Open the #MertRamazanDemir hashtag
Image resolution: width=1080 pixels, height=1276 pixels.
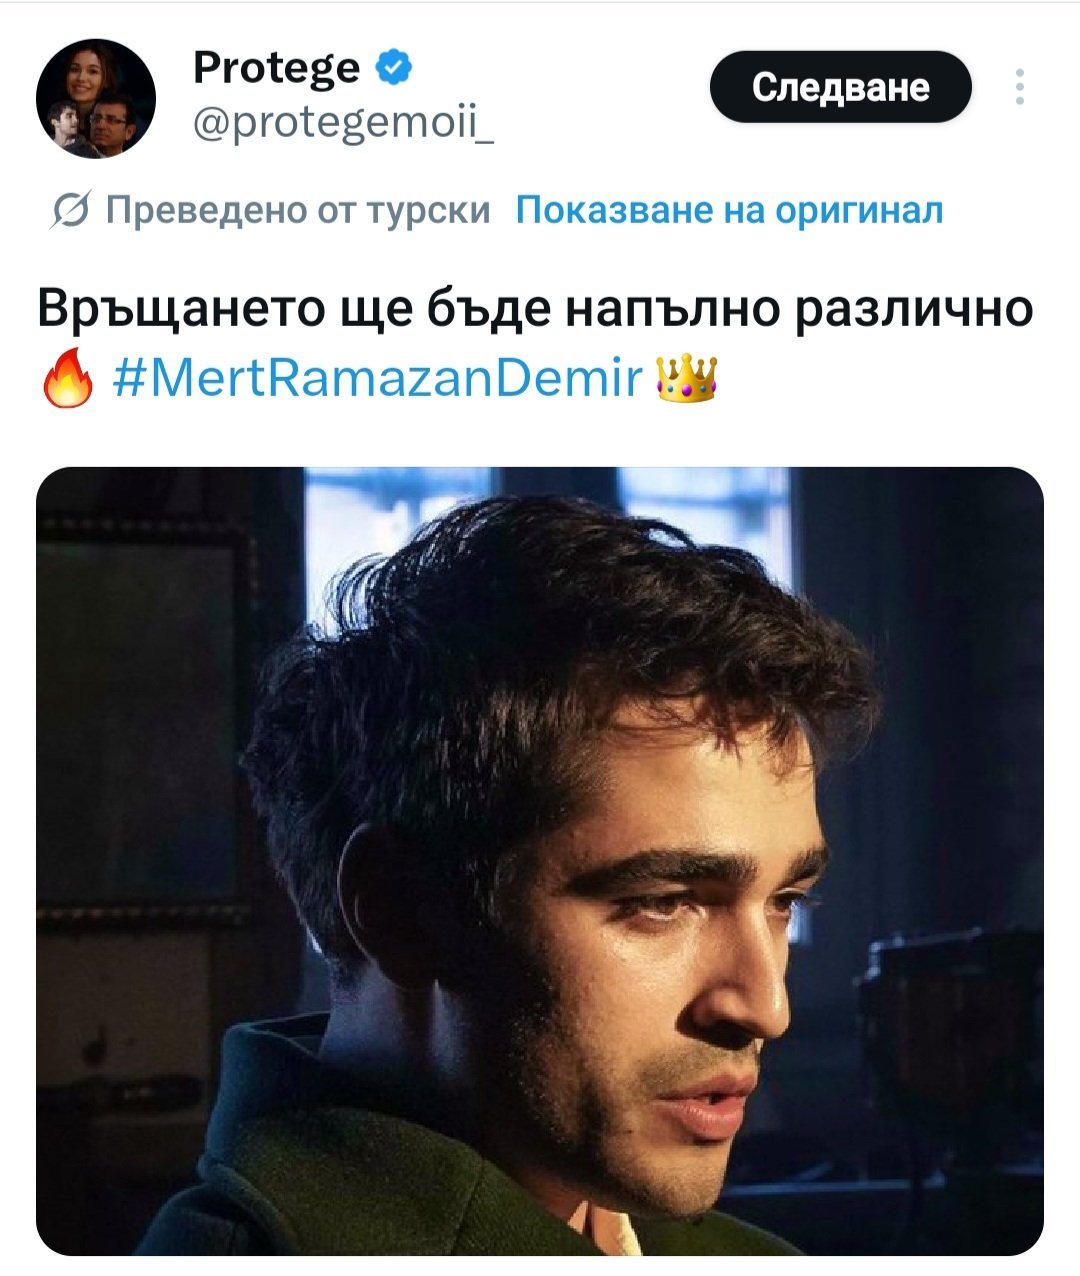[x=379, y=380]
